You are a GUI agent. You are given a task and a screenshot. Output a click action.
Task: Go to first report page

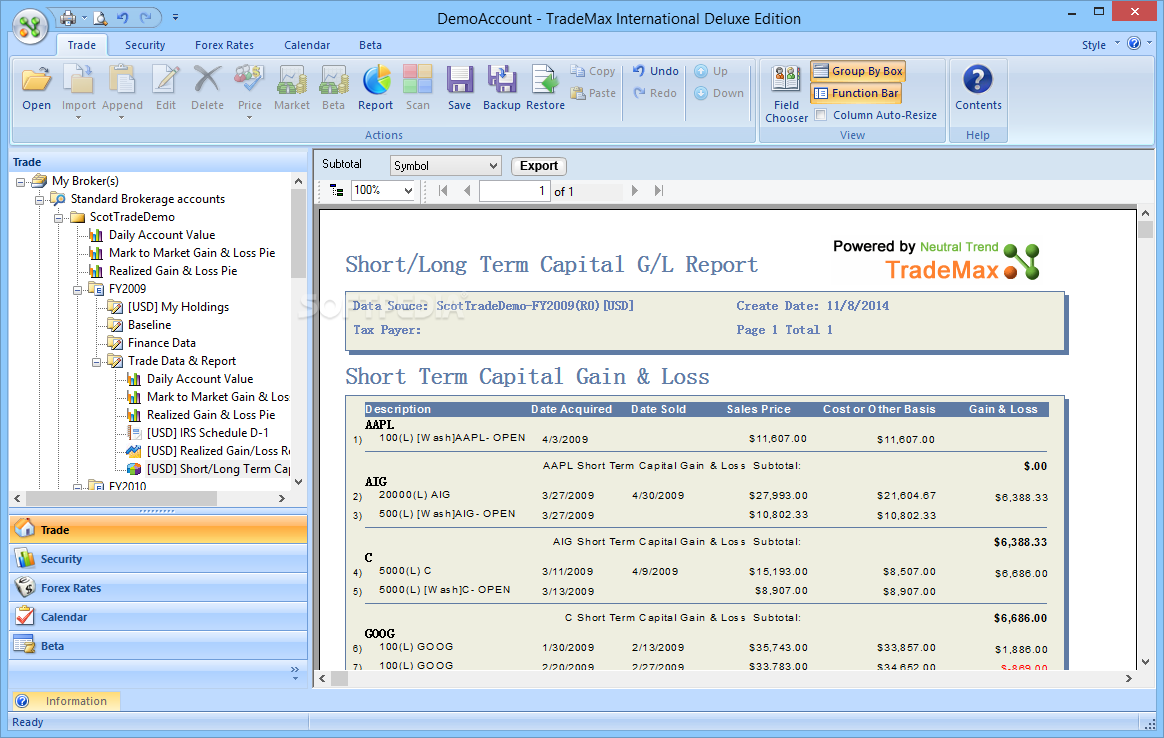tap(443, 191)
